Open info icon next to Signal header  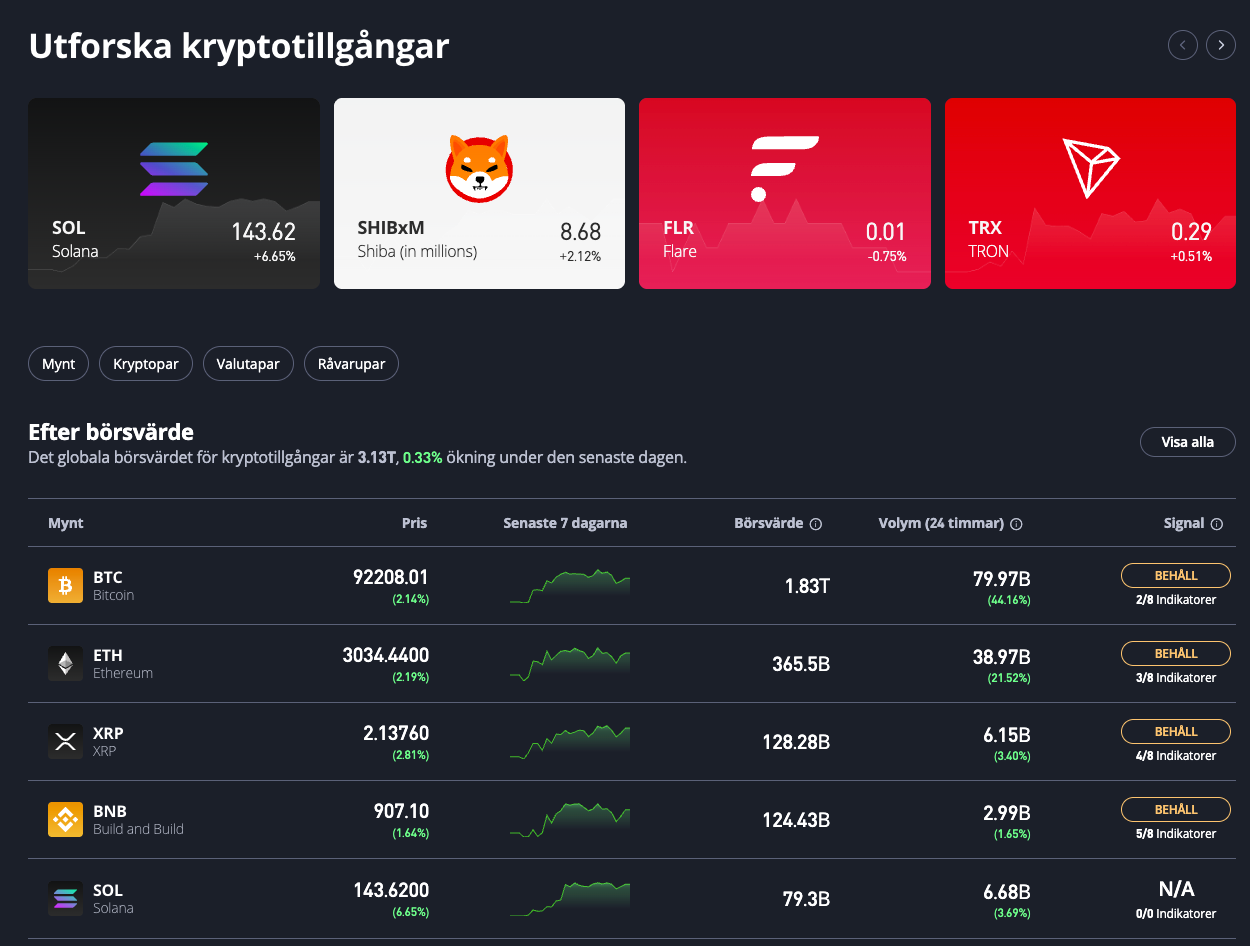[x=1217, y=524]
